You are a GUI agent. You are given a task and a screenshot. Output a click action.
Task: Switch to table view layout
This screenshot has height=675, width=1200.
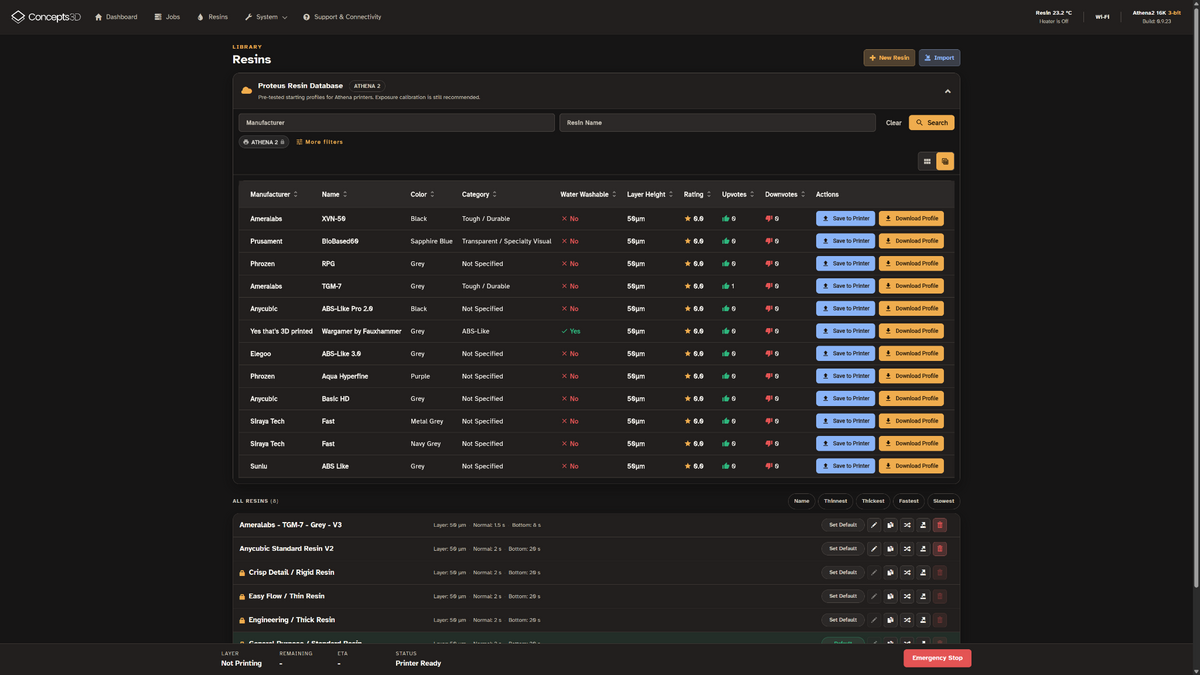(x=945, y=161)
